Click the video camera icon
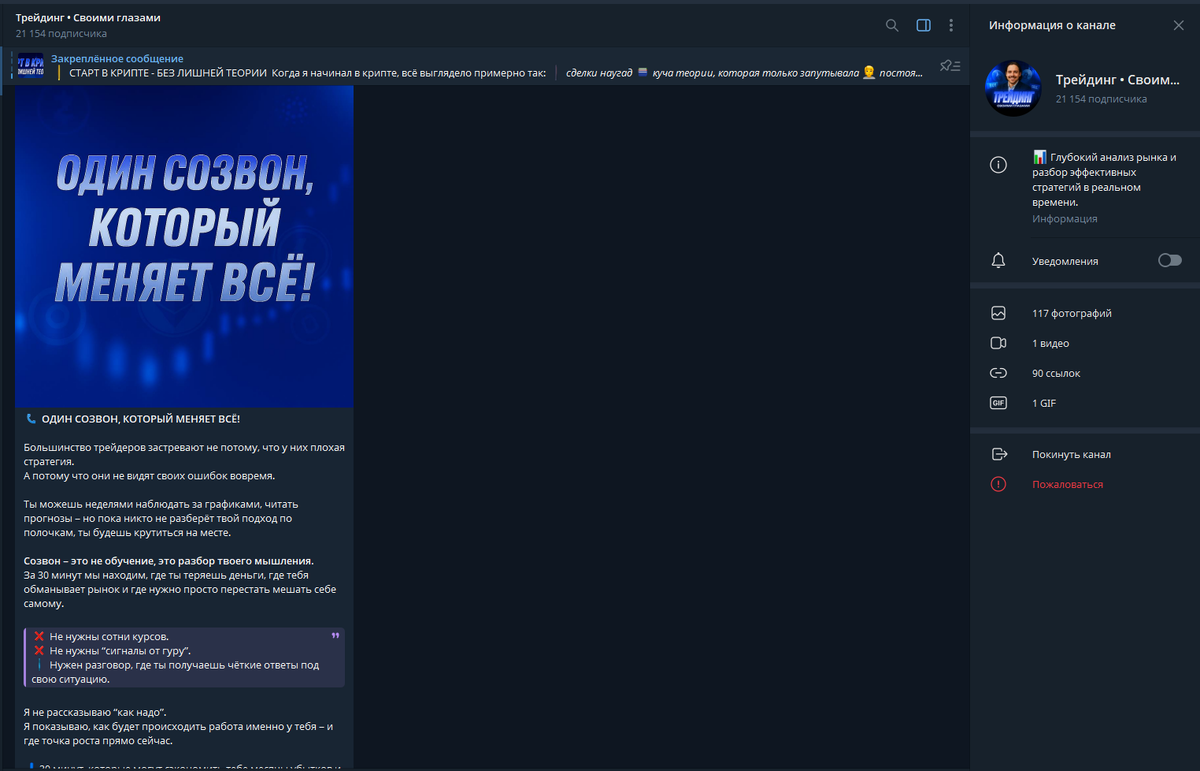1200x771 pixels. (998, 343)
